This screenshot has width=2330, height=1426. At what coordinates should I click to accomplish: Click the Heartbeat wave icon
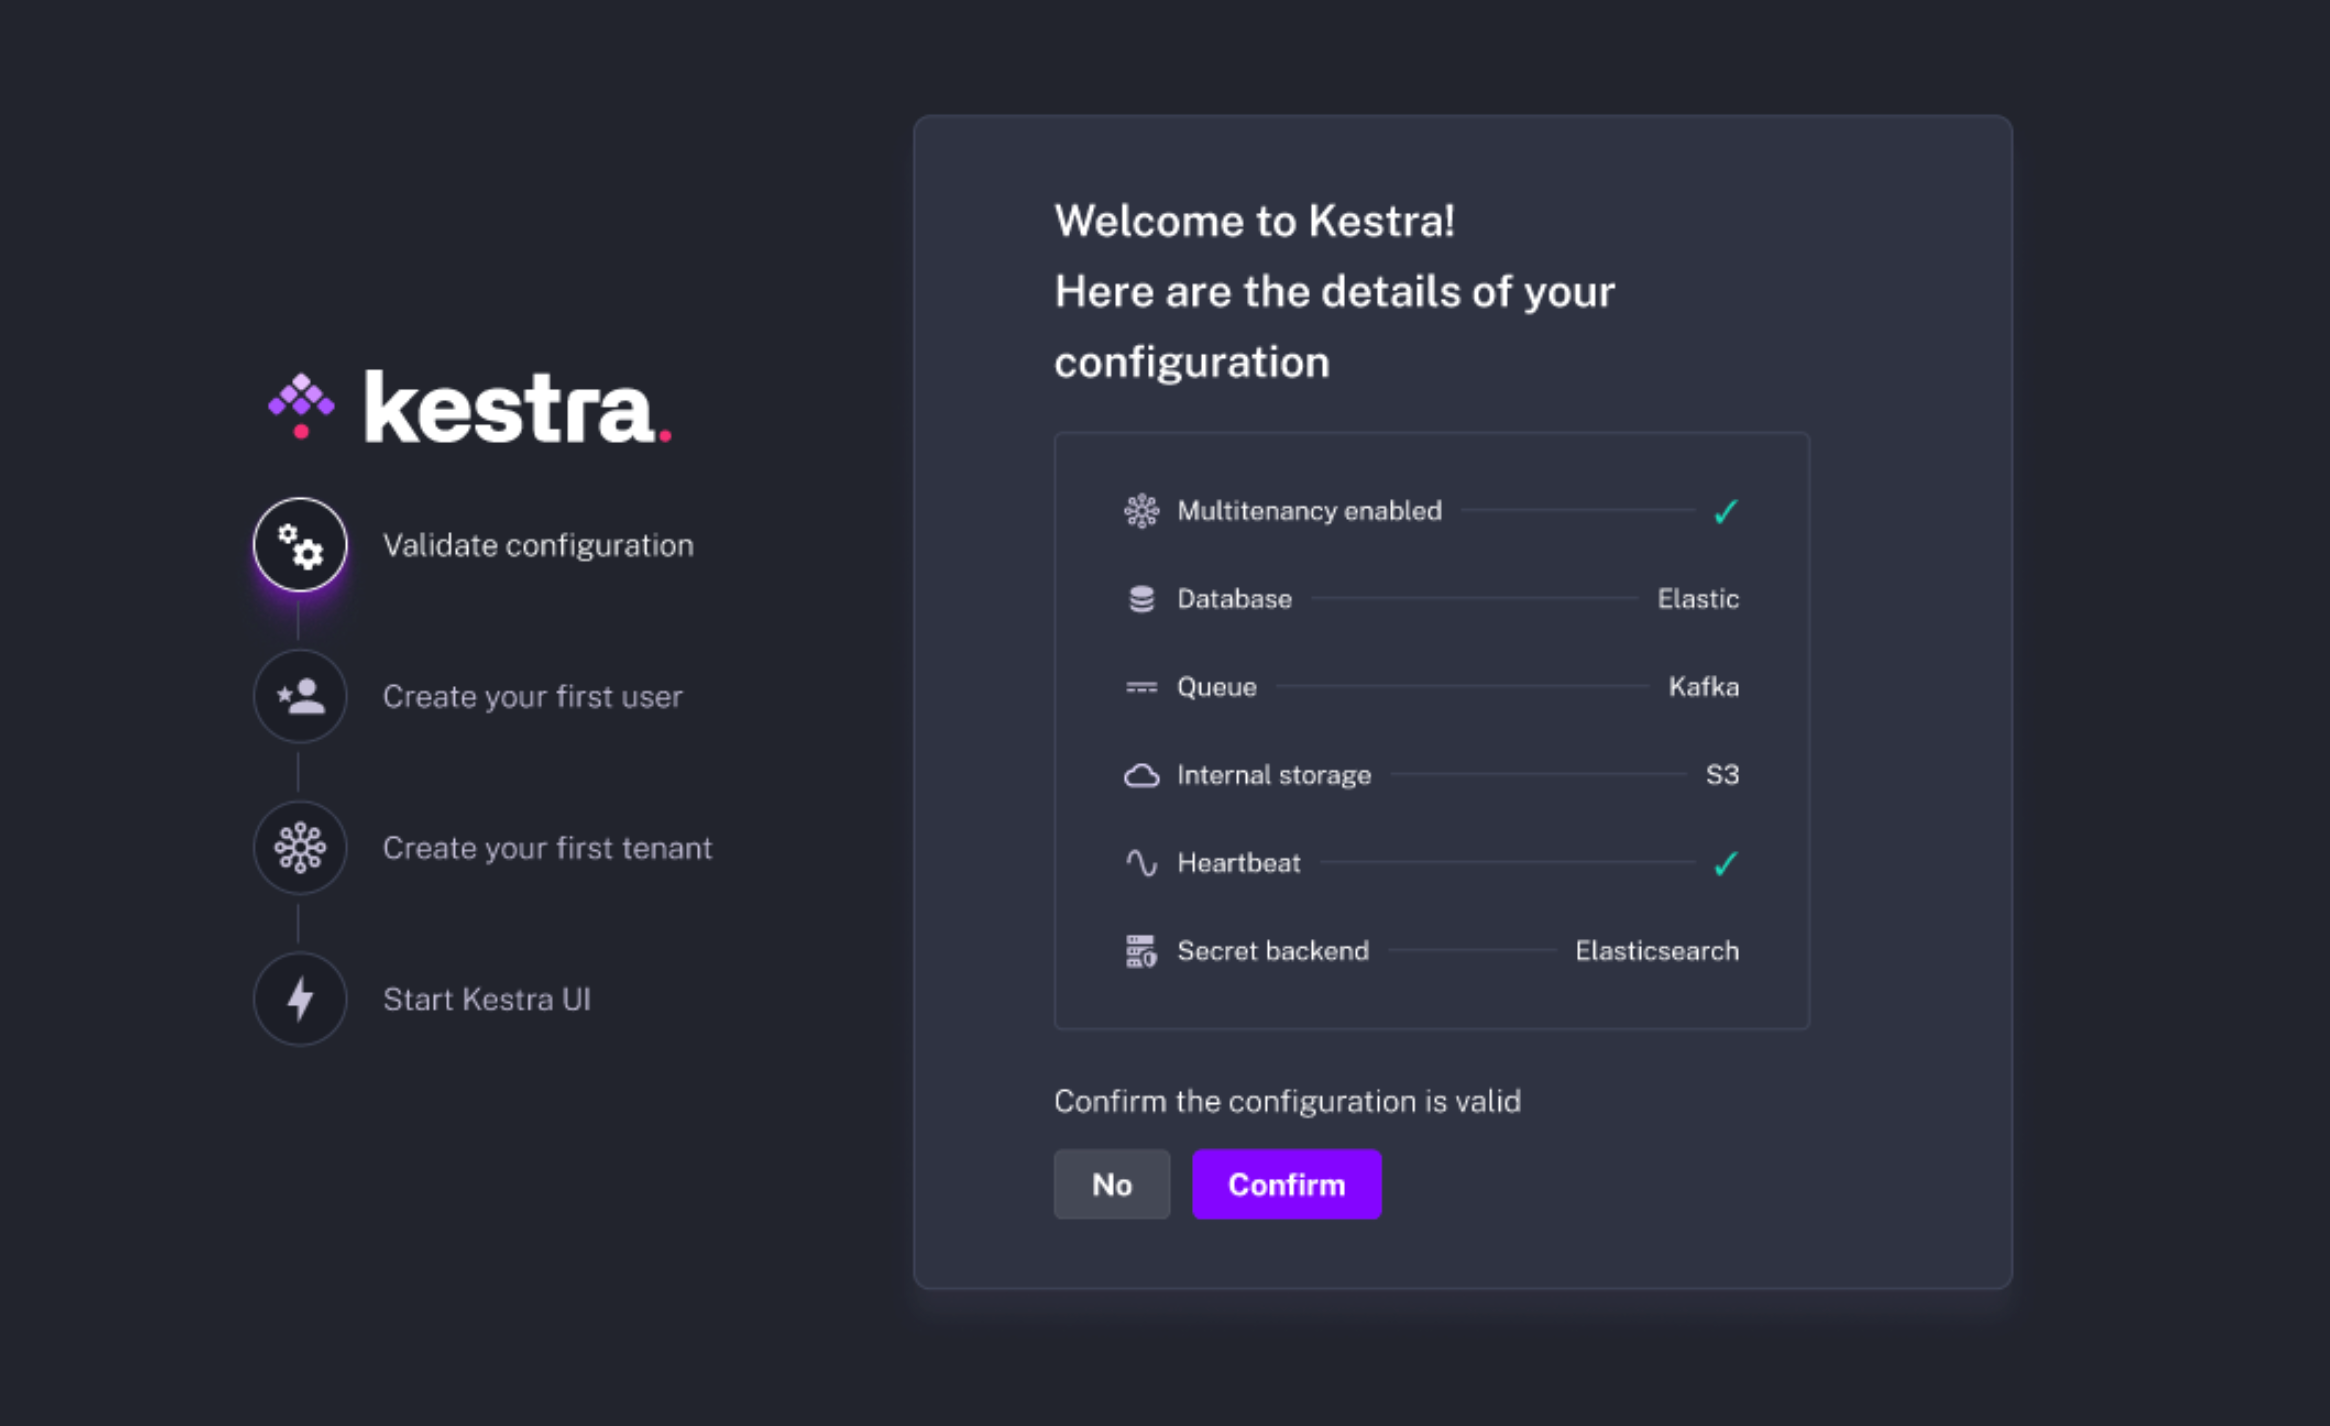tap(1141, 863)
